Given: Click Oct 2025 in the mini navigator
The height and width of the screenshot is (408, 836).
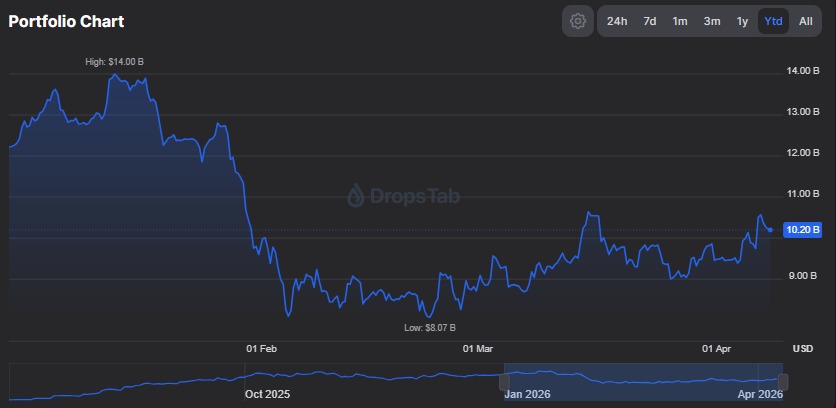Looking at the screenshot, I should (x=267, y=394).
